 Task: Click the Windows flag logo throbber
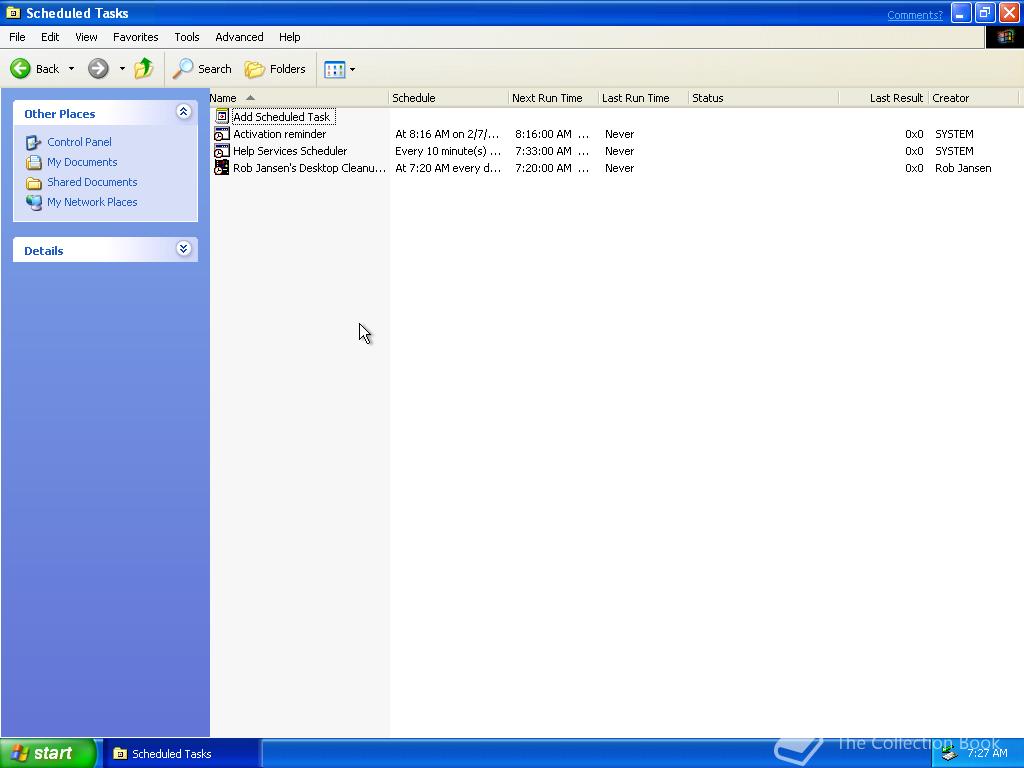tap(1004, 37)
